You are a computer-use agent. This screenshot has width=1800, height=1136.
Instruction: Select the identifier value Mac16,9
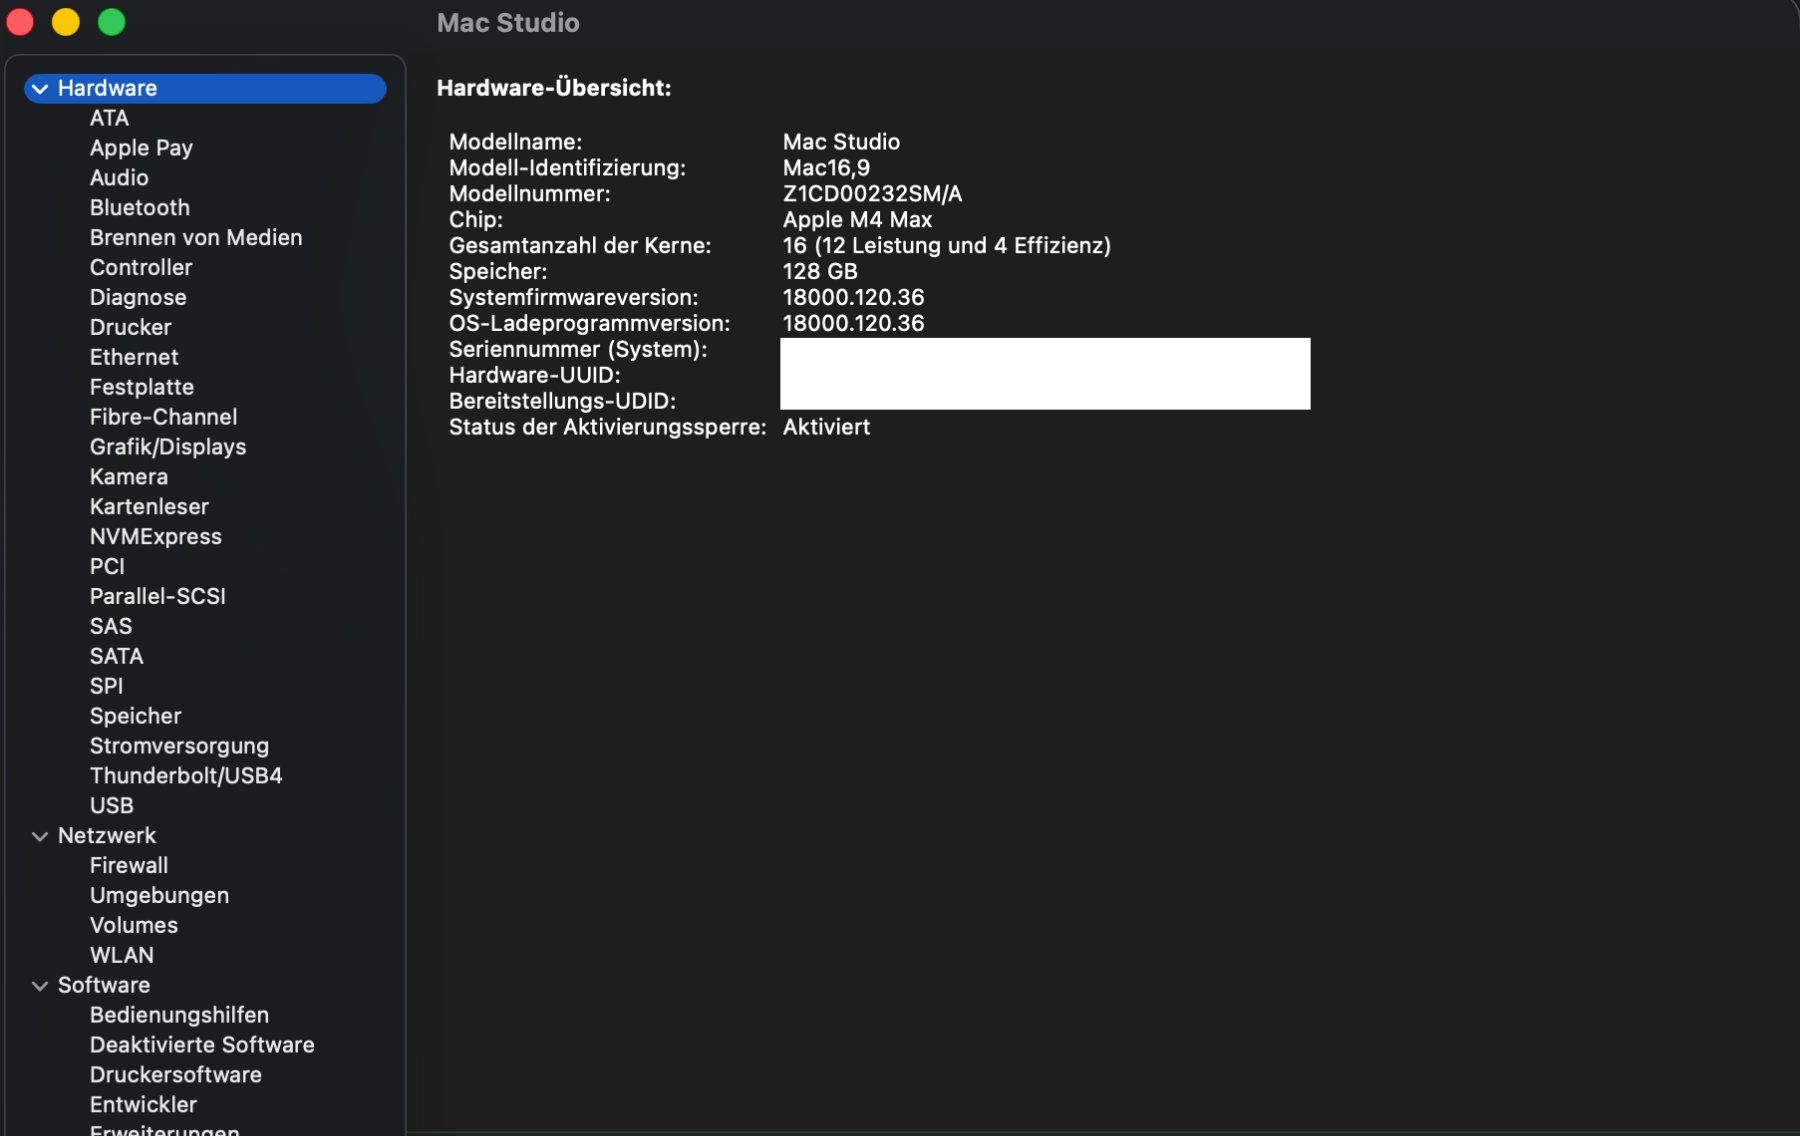(x=826, y=168)
